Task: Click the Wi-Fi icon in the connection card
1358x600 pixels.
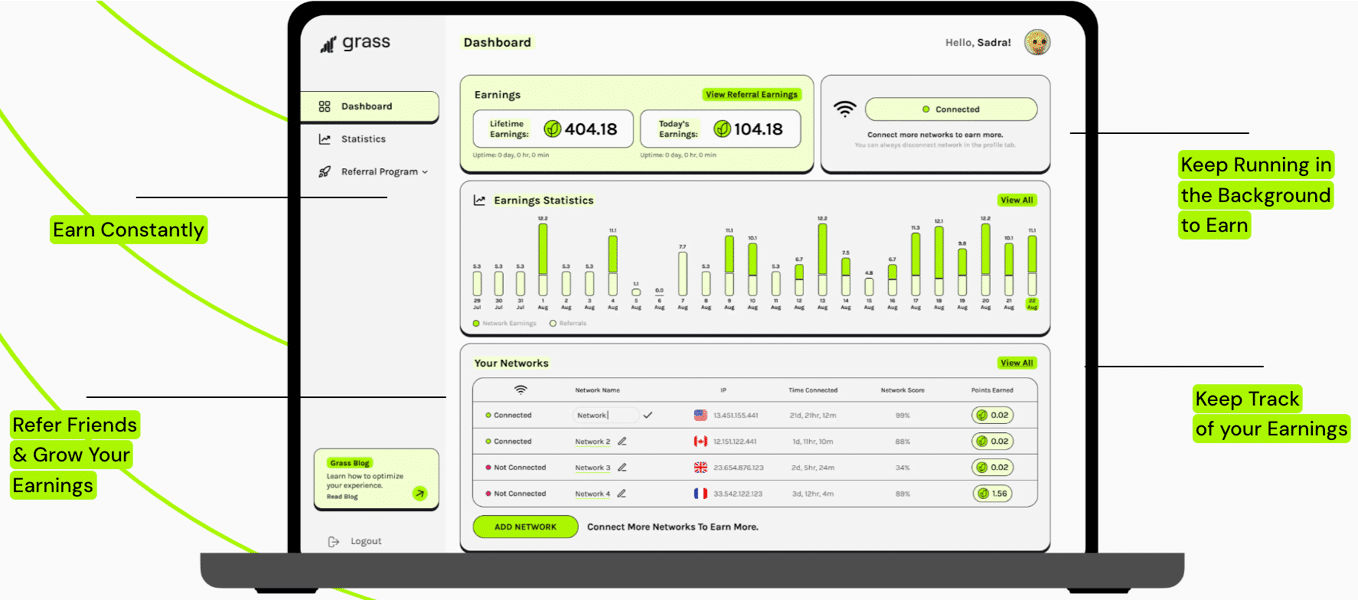Action: click(x=845, y=110)
